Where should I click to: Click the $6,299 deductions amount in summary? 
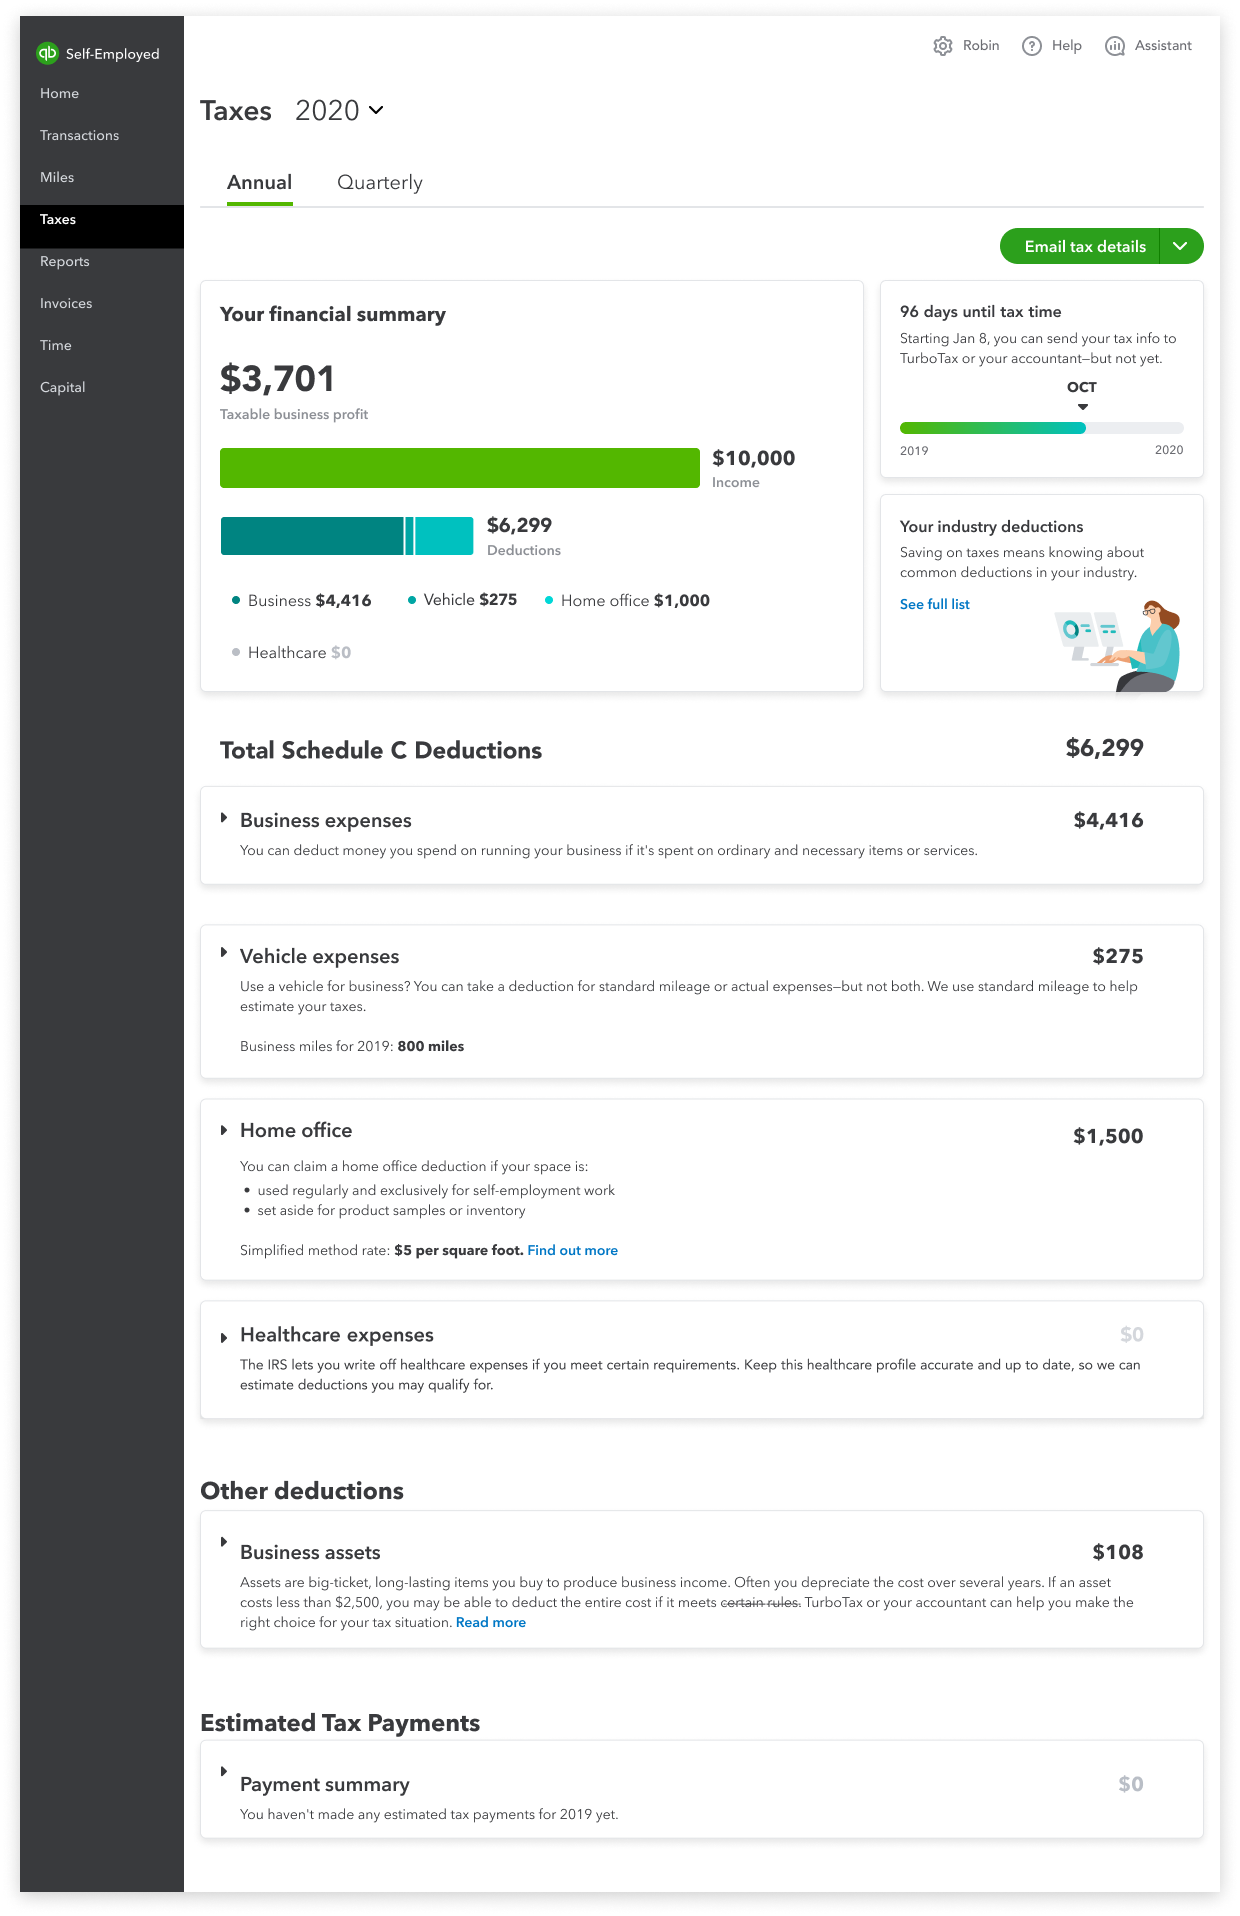(x=519, y=525)
